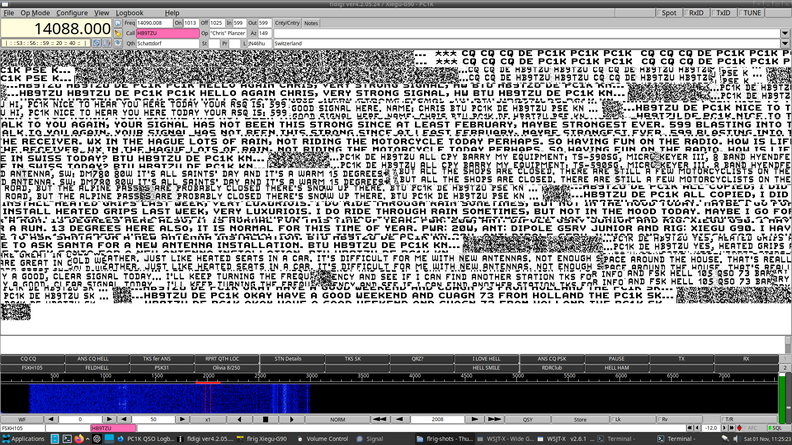Click the Call field containing HB9TZU

pos(164,33)
